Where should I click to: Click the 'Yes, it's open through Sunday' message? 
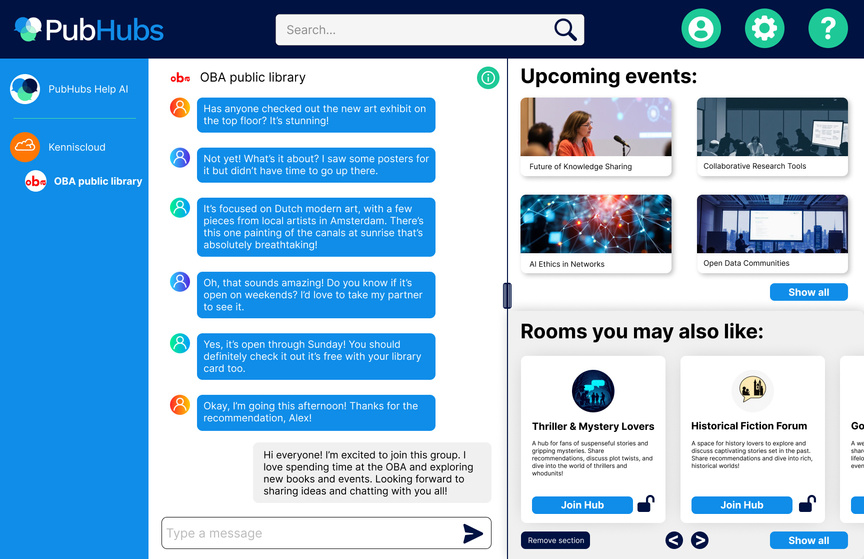pyautogui.click(x=316, y=356)
